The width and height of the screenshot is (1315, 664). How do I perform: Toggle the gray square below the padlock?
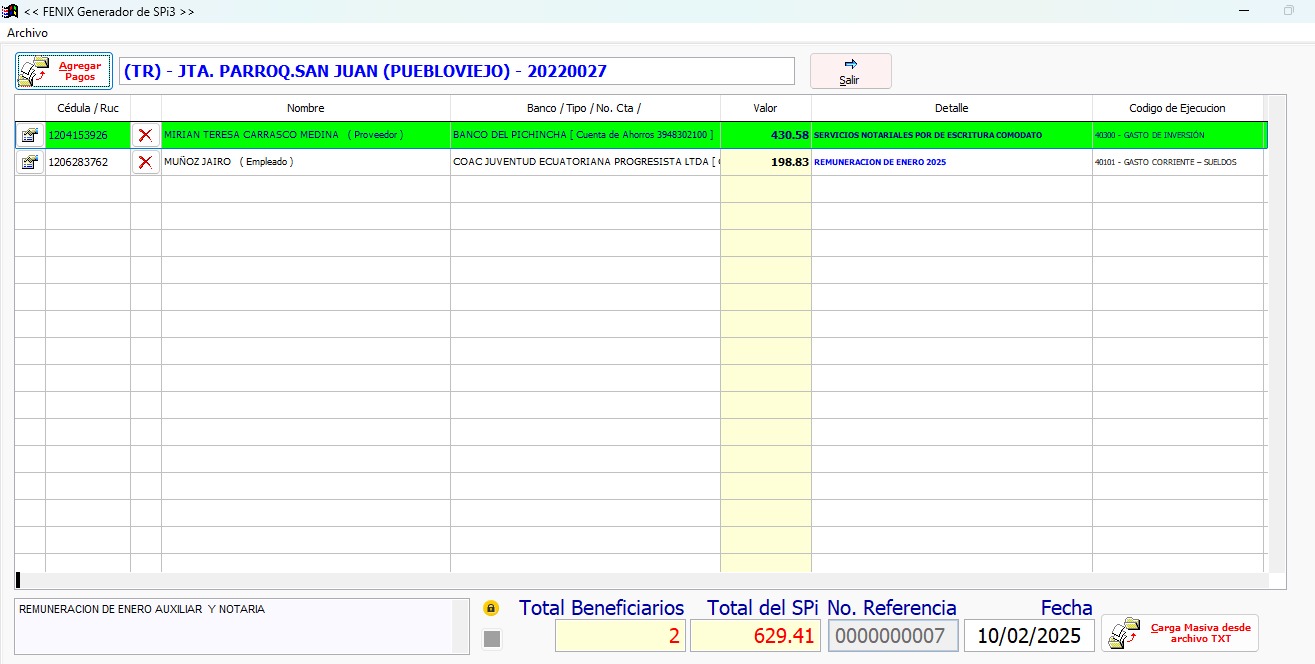tap(491, 638)
